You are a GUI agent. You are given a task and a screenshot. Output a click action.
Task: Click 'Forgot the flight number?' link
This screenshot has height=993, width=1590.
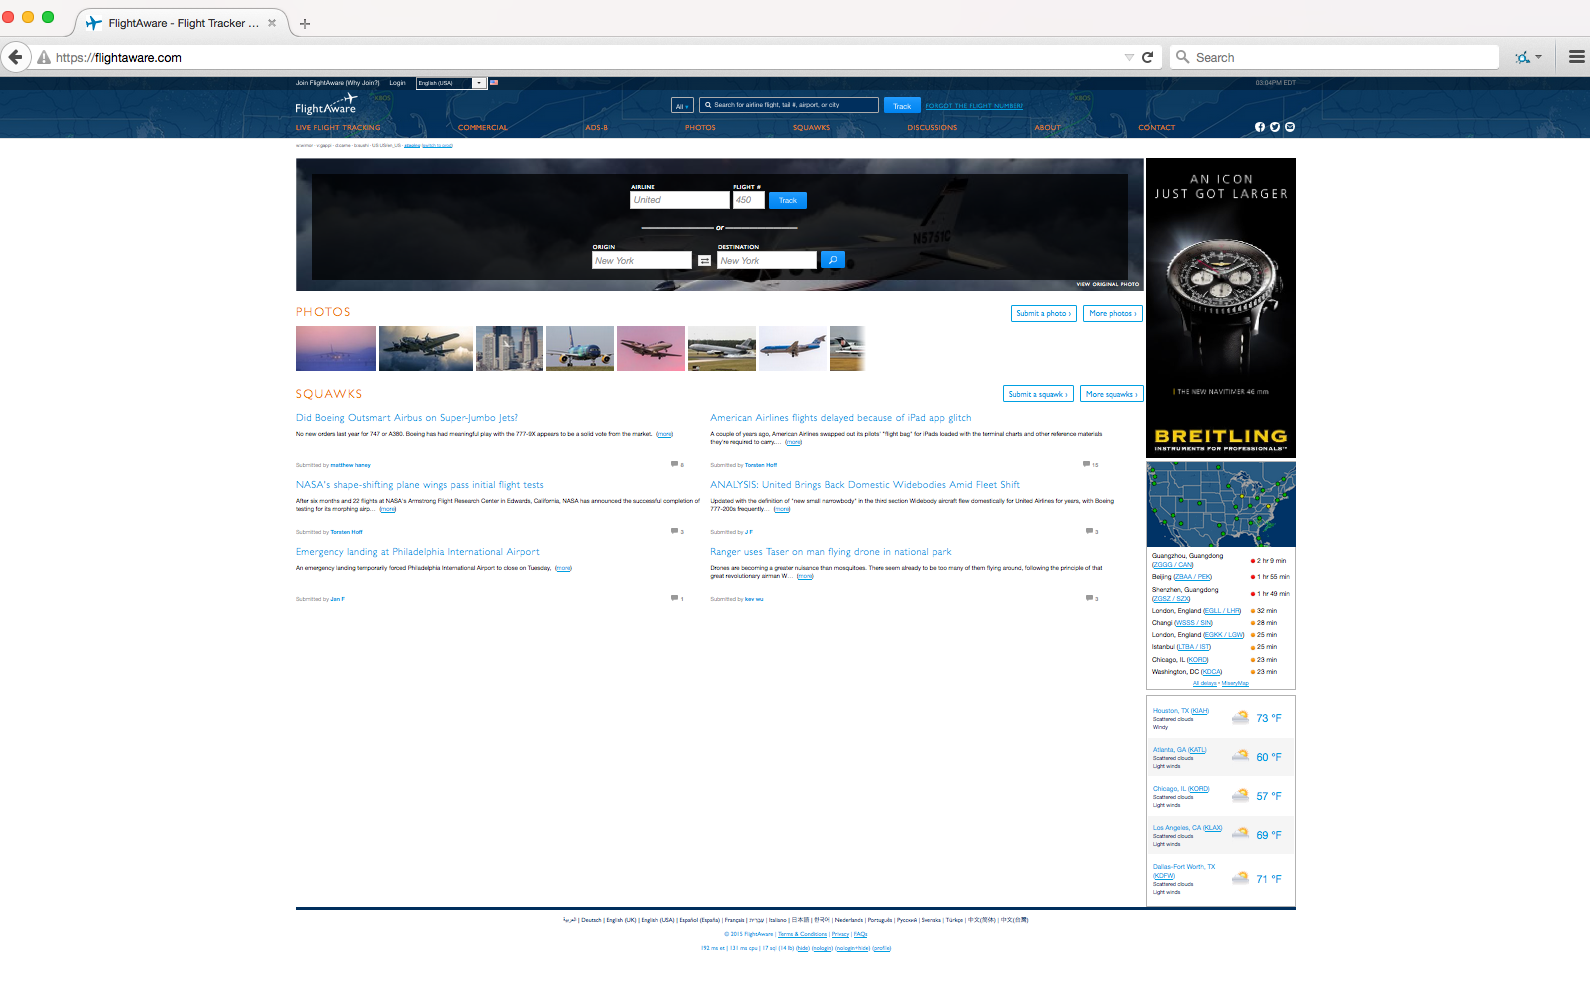[x=974, y=106]
